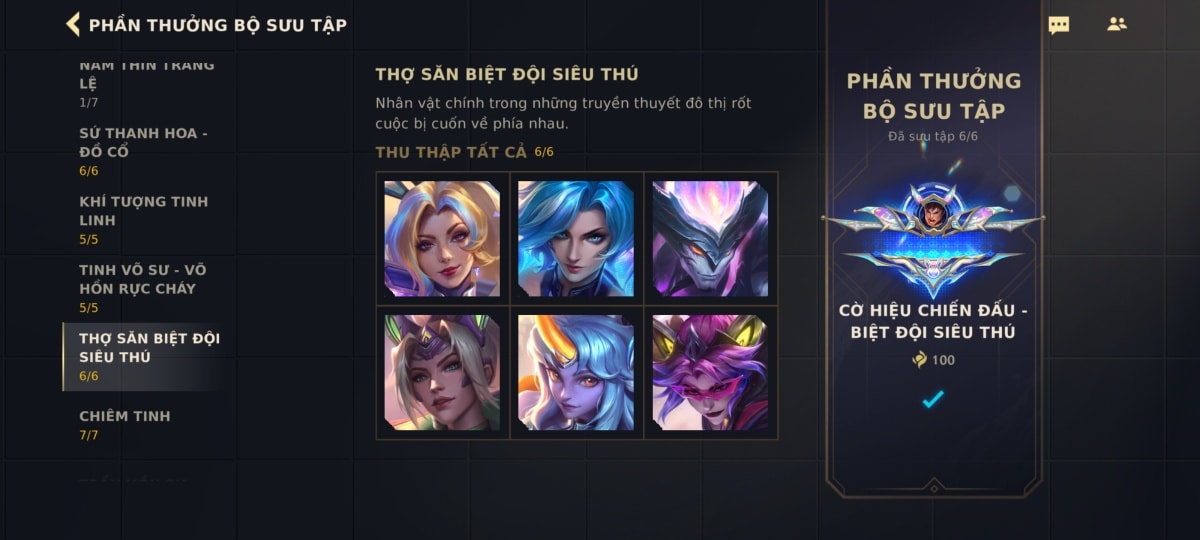The width and height of the screenshot is (1200, 540).
Task: Click the Biệt Đội Siêu Thú battle banner emblem
Action: click(933, 238)
